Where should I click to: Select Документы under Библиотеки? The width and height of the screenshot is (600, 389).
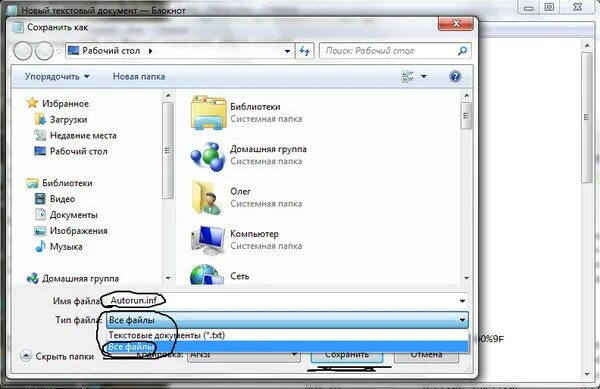(x=73, y=215)
